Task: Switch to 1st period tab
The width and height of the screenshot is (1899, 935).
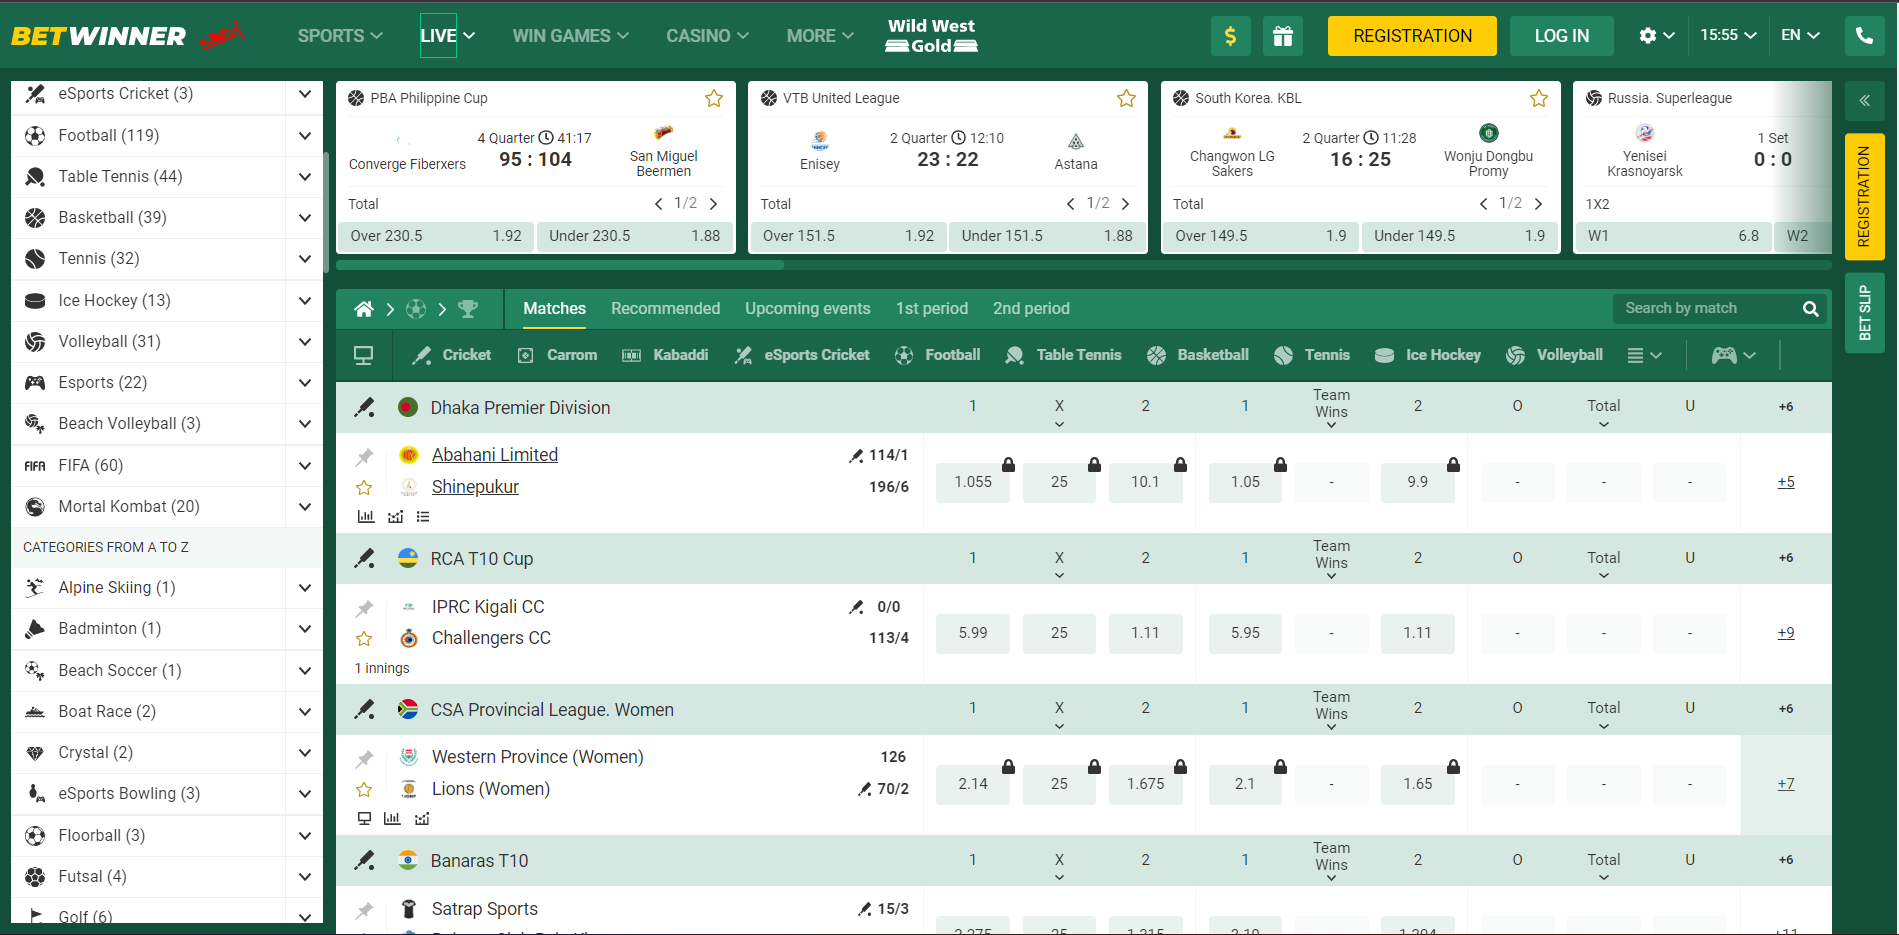Action: pos(931,309)
